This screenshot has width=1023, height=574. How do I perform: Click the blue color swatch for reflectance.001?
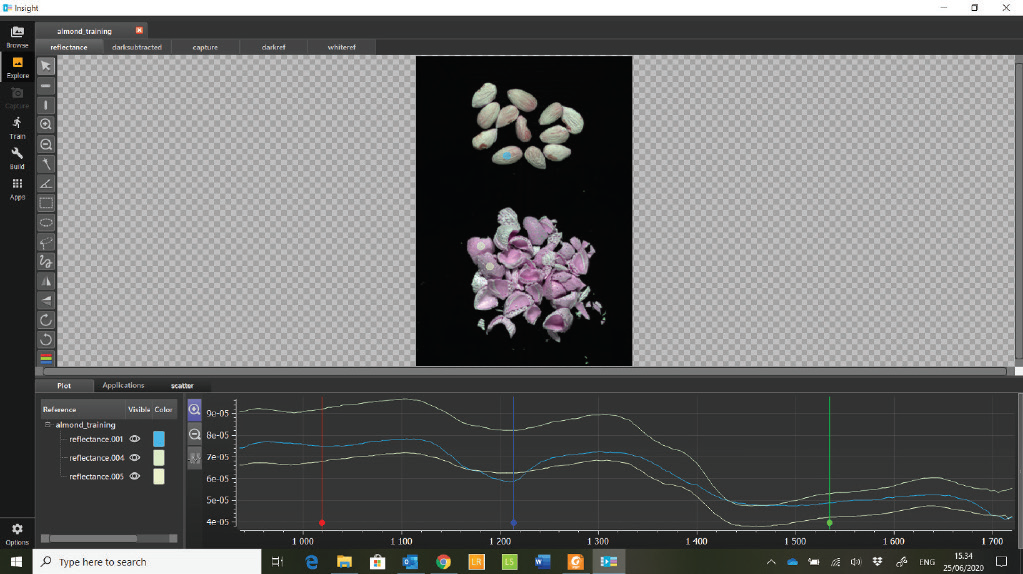[x=158, y=439]
